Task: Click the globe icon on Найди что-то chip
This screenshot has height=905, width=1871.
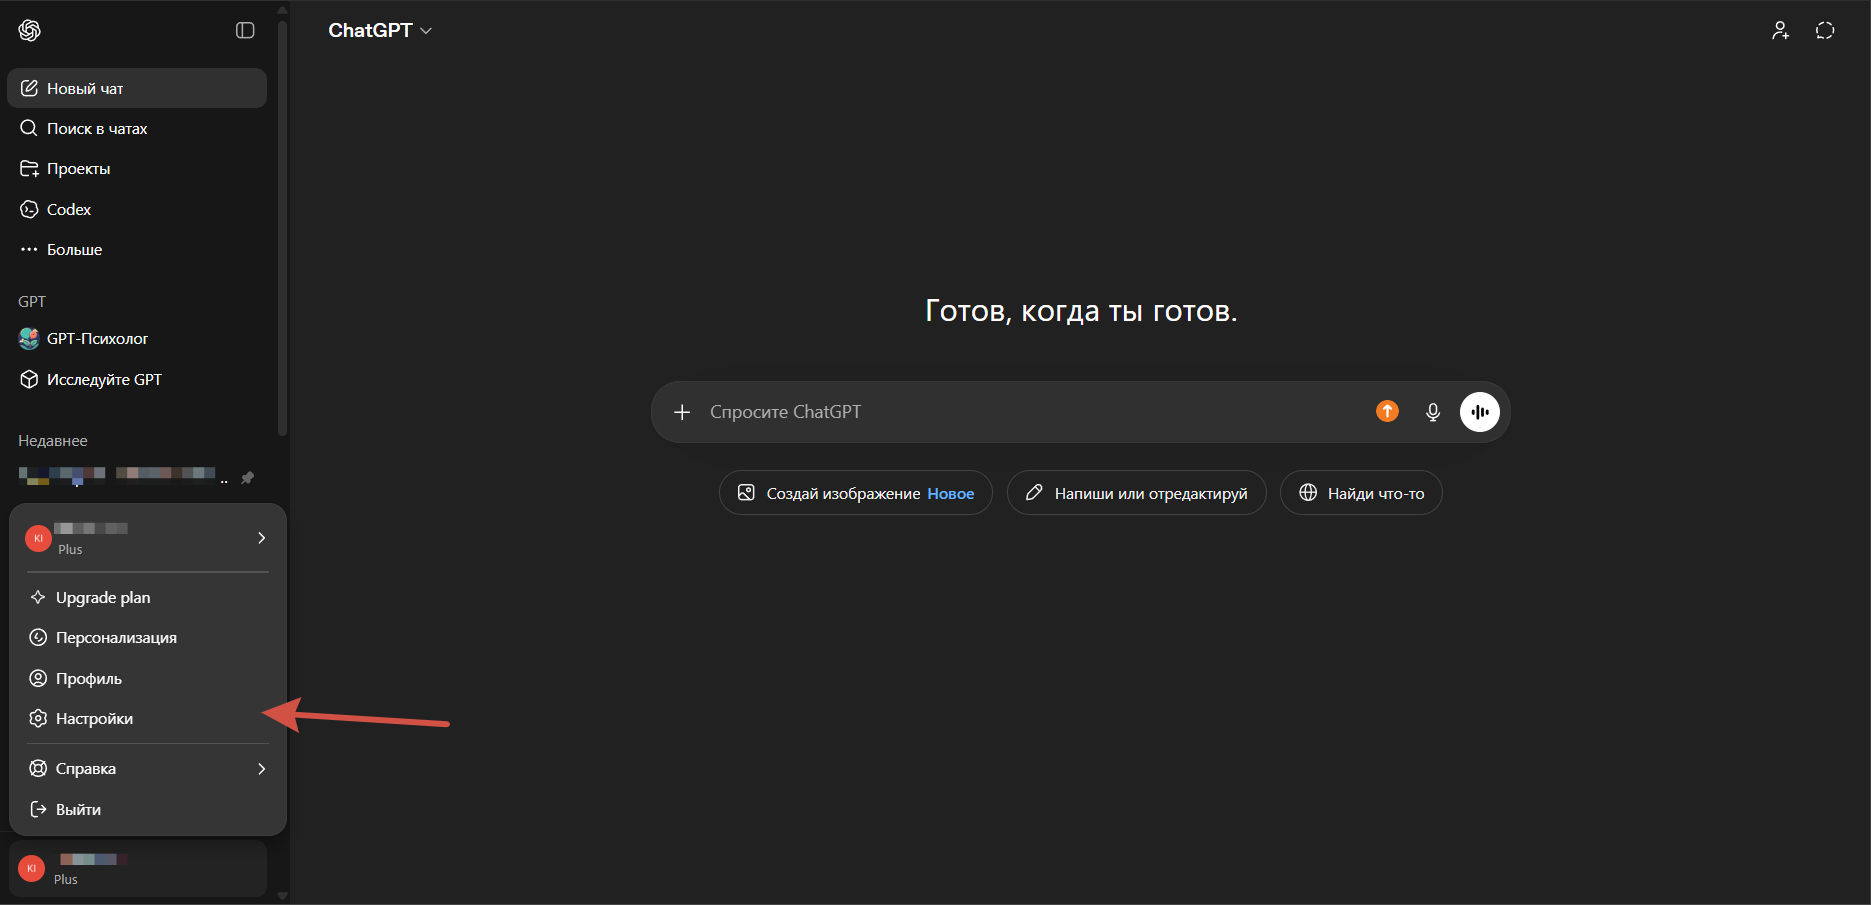Action: point(1308,492)
